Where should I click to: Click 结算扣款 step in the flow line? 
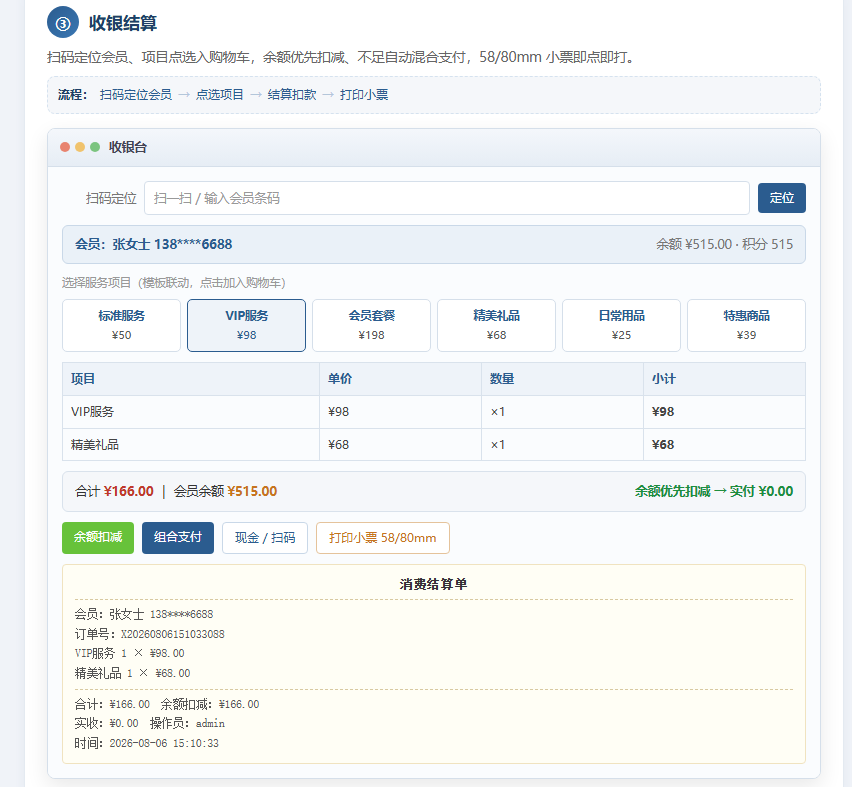pos(292,95)
